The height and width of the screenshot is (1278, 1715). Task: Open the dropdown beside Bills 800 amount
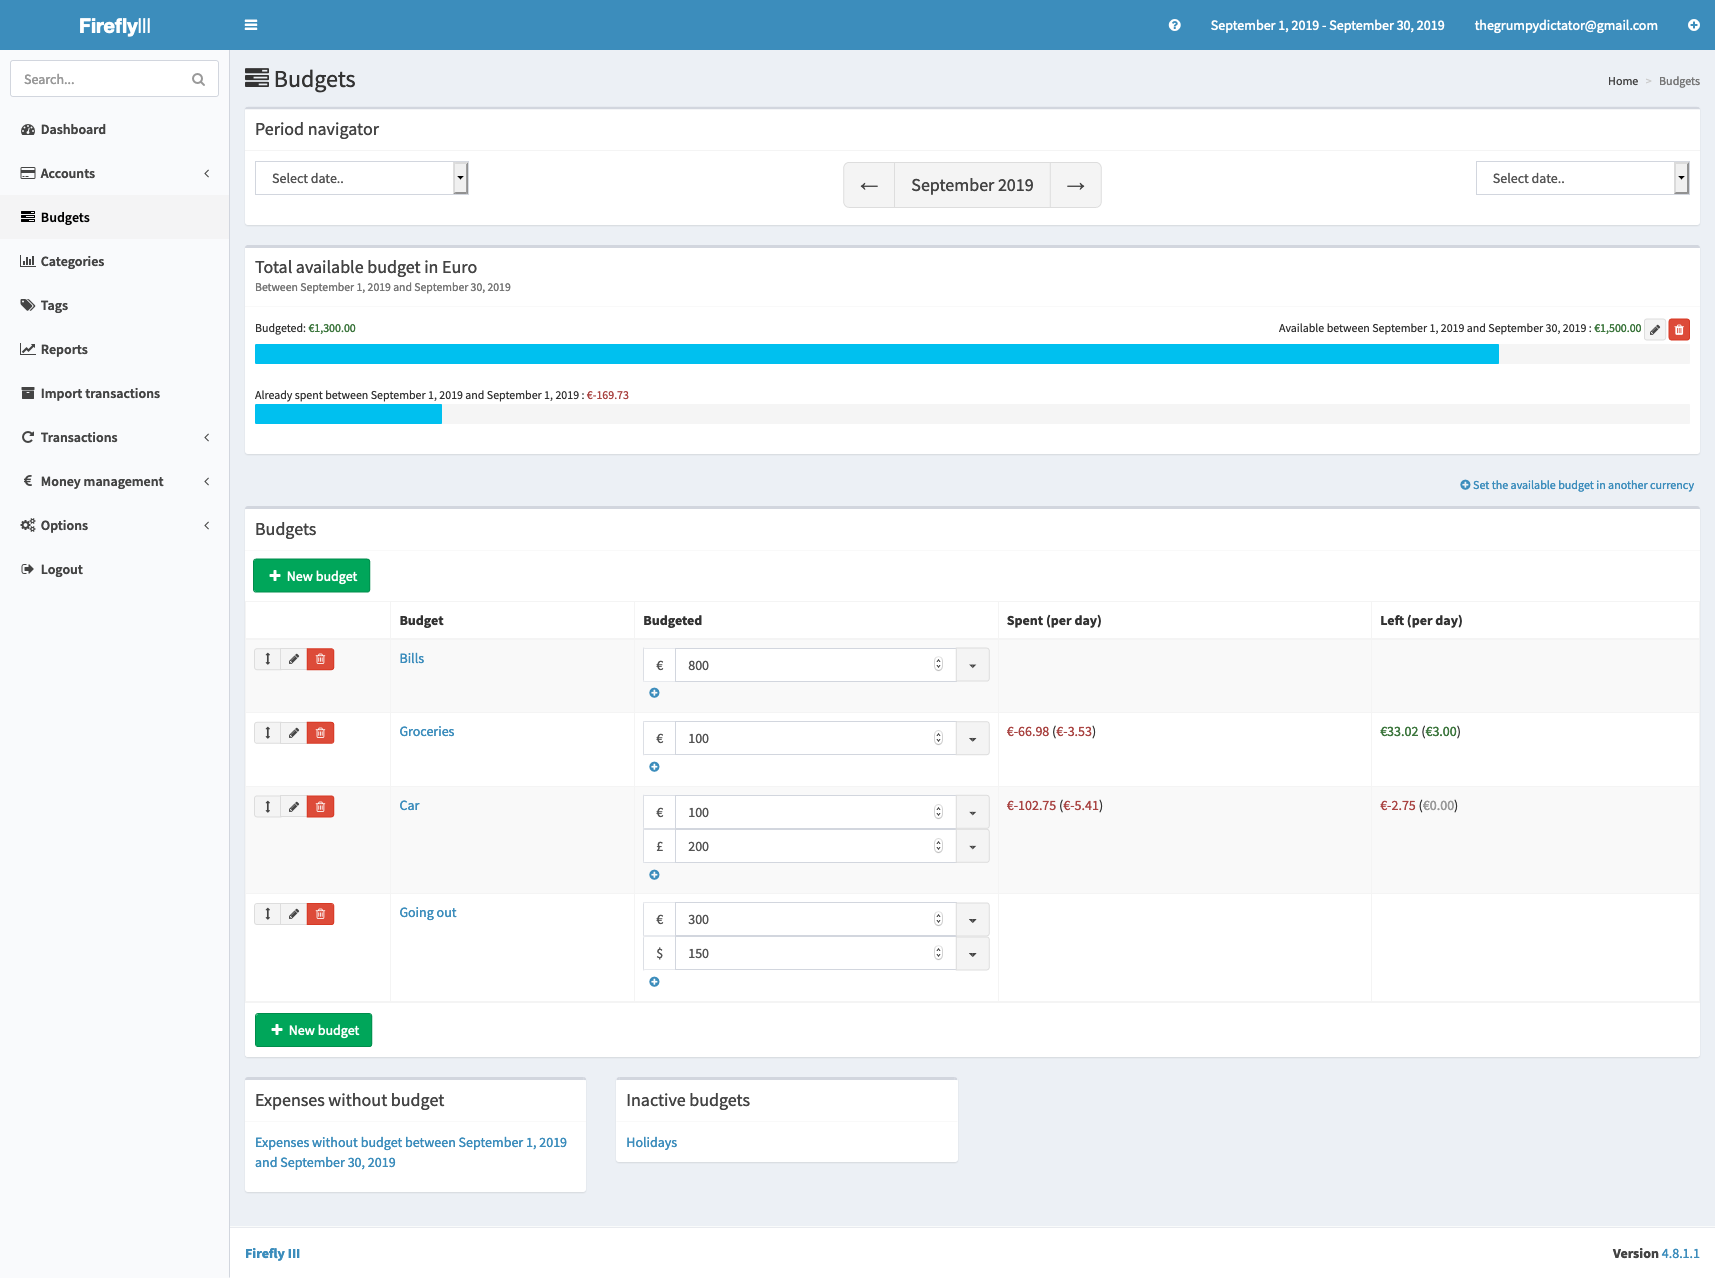(972, 666)
